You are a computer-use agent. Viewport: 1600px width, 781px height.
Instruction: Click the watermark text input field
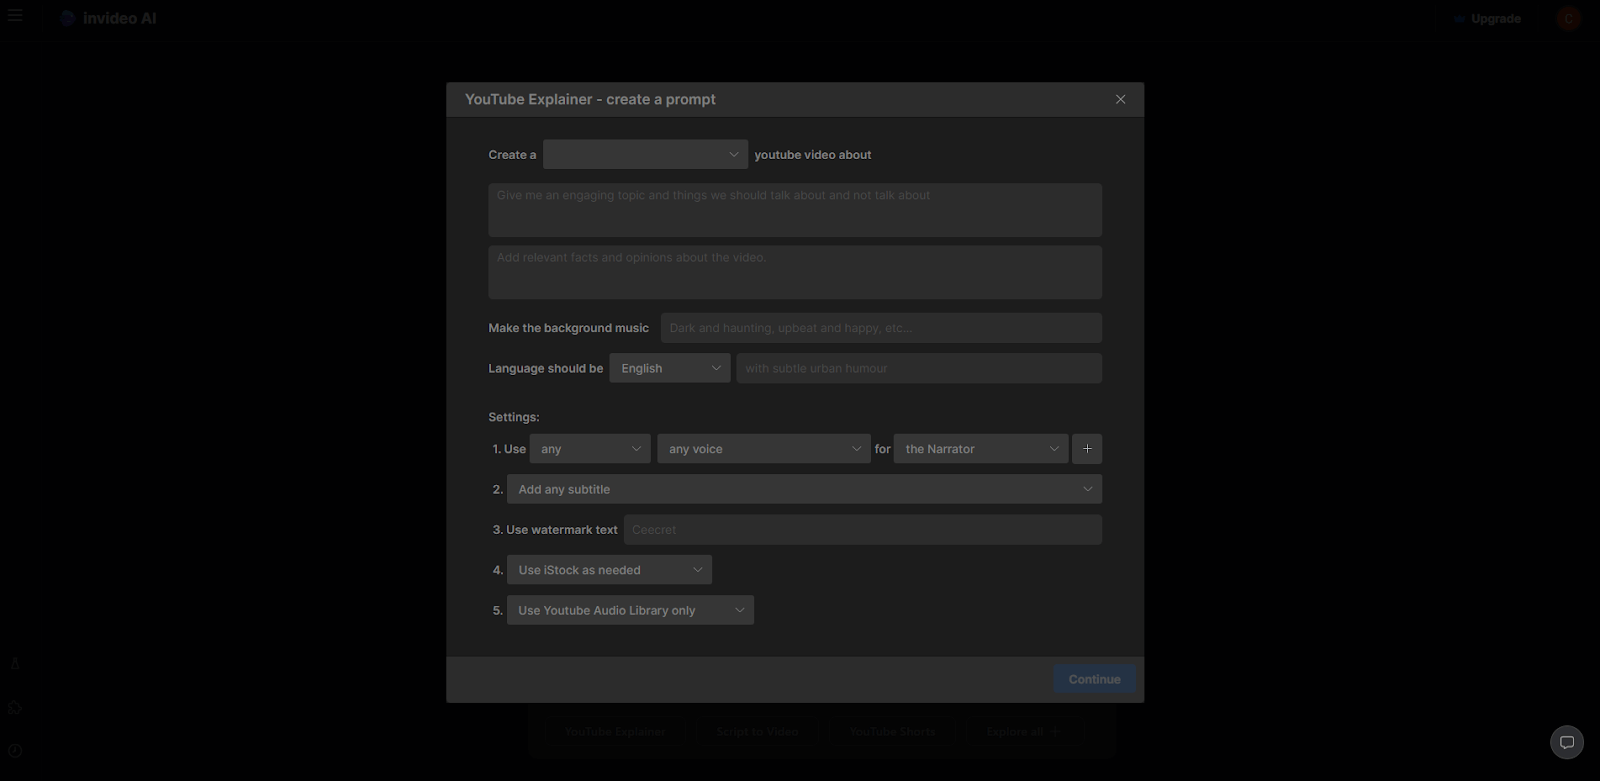pos(863,530)
